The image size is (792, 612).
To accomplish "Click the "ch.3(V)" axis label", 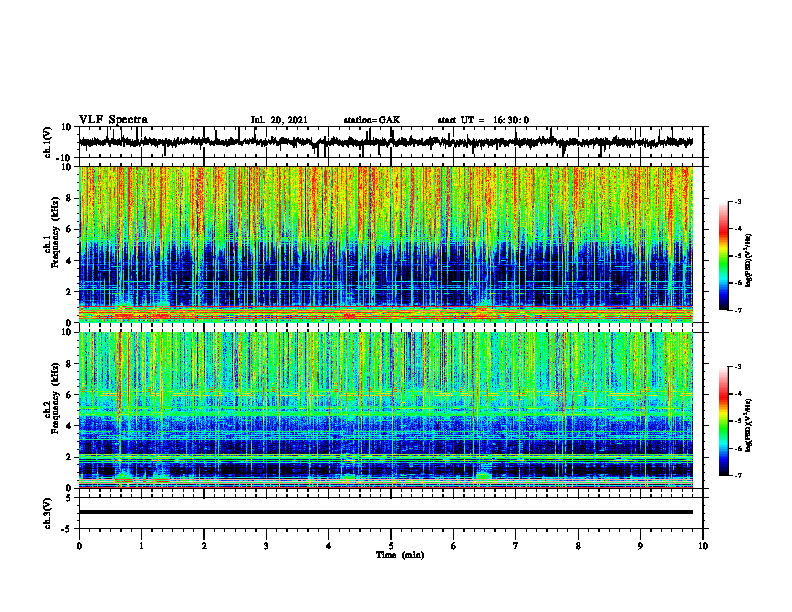I will (48, 514).
